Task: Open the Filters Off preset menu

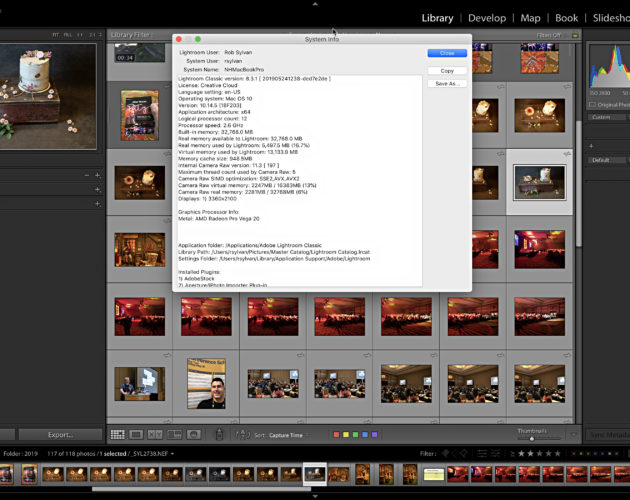Action: (549, 35)
